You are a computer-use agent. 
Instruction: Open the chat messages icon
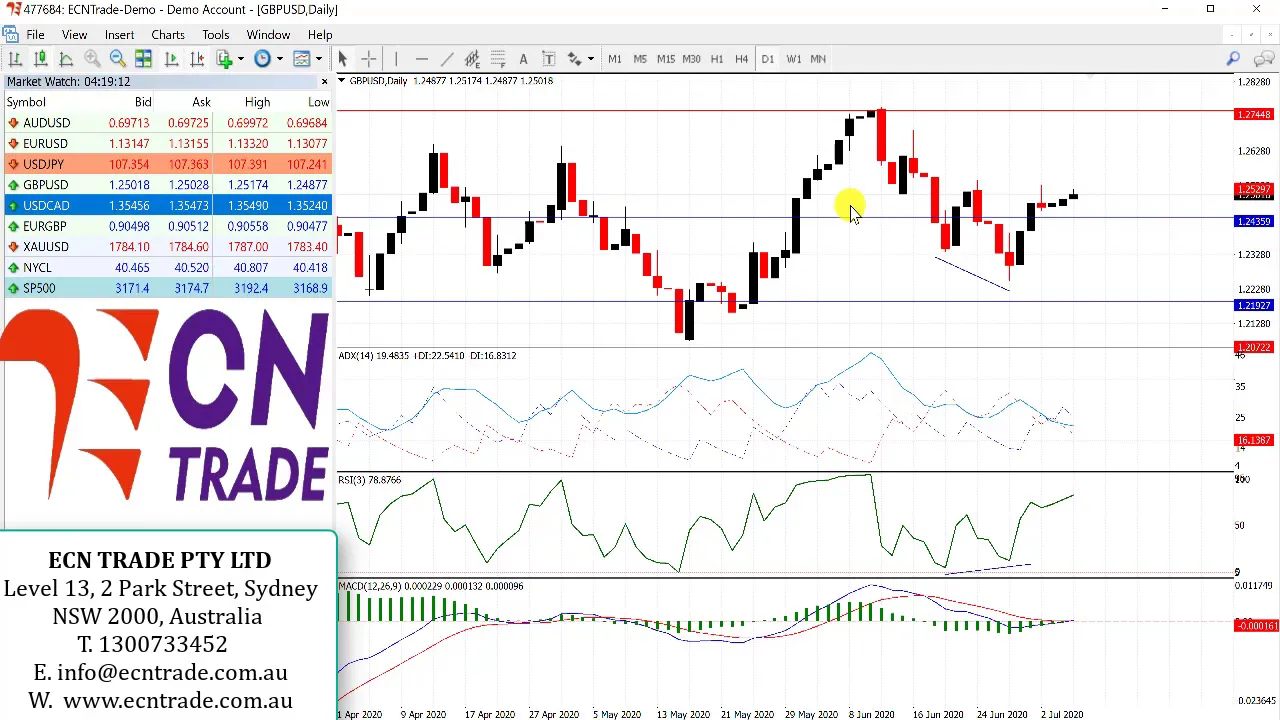tap(1264, 59)
